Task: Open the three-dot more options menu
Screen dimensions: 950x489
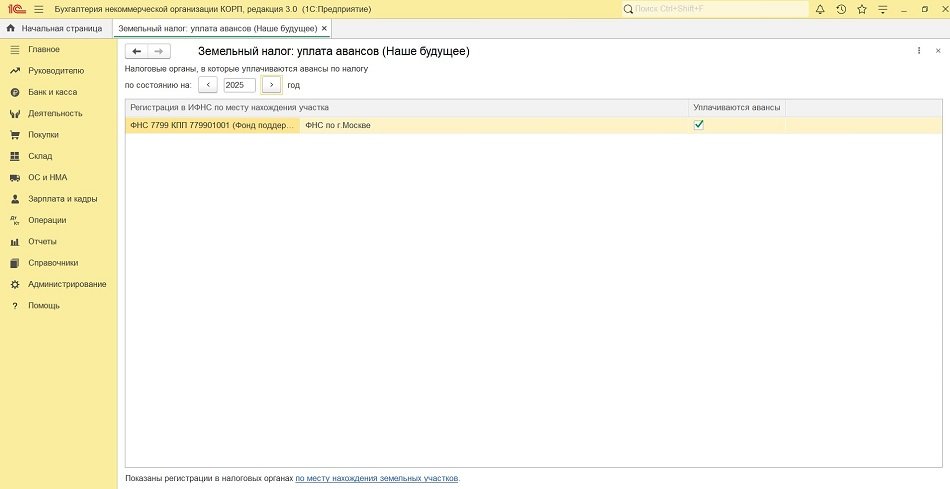Action: (919, 51)
